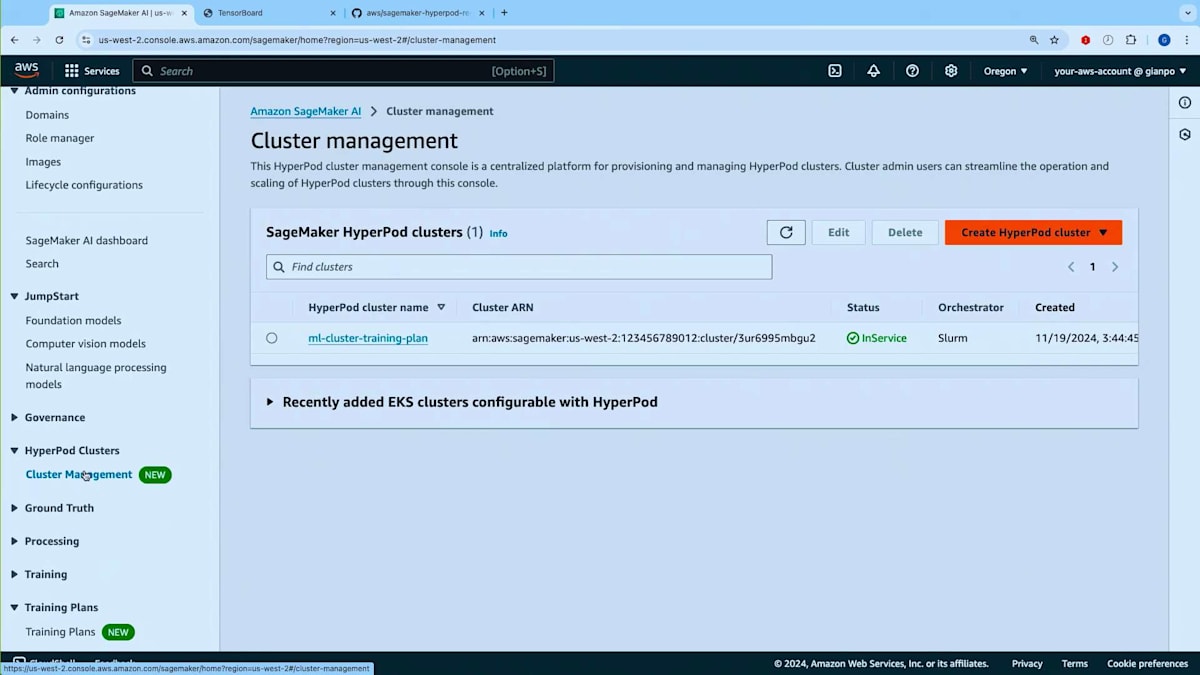1200x675 pixels.
Task: Open the sidebar Search item
Action: [x=42, y=264]
